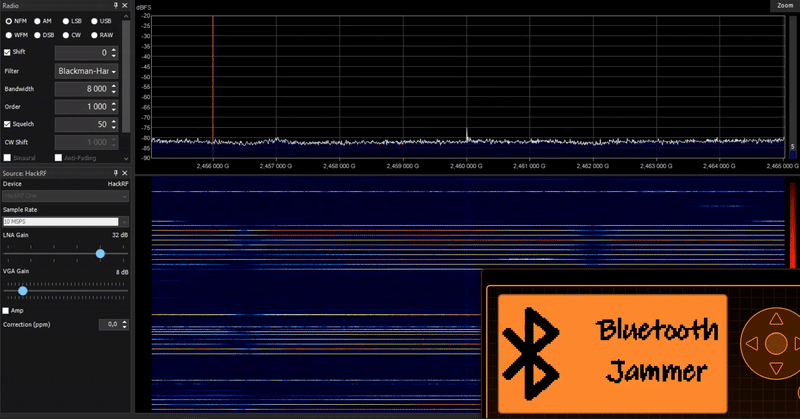The width and height of the screenshot is (800, 419).
Task: Decrease Bandwidth with the down arrow
Action: 114,92
